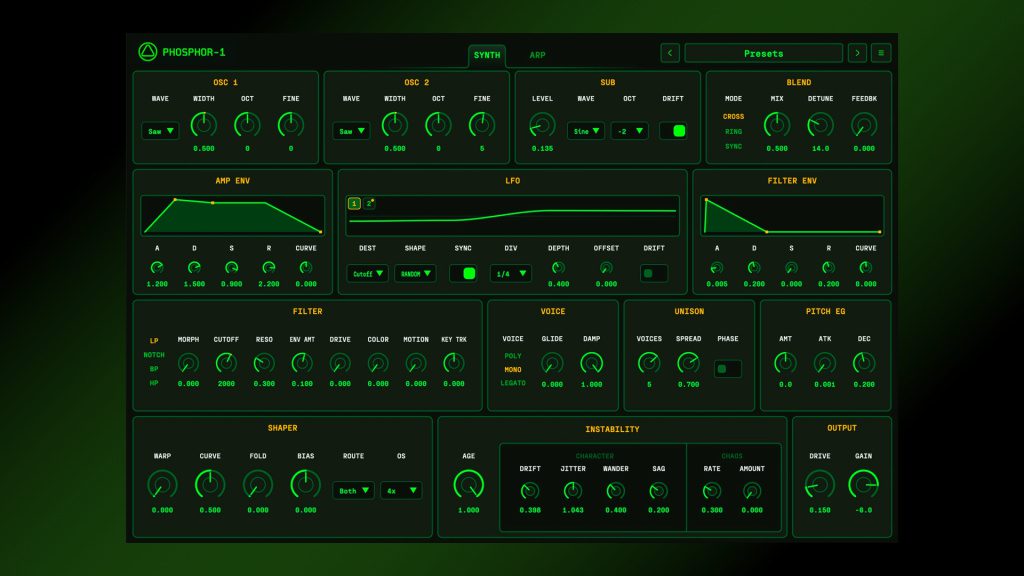Click the Filter Env decay knob

[x=754, y=268]
